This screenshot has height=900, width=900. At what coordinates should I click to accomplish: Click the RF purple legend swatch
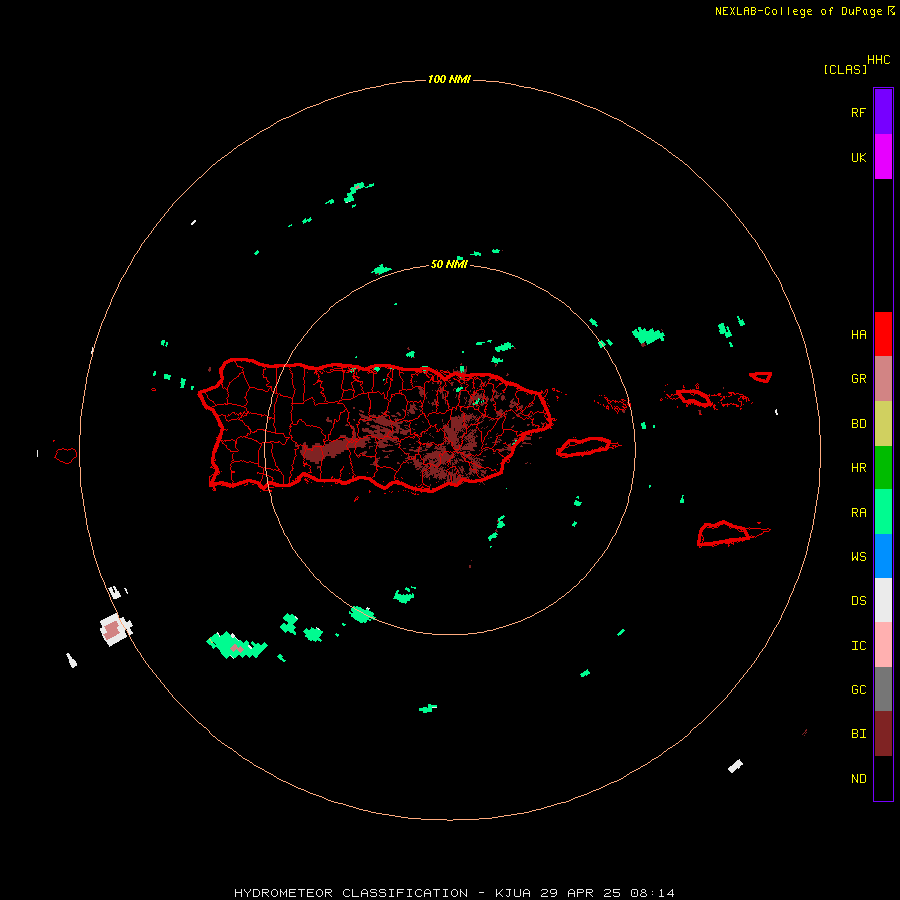pyautogui.click(x=883, y=112)
